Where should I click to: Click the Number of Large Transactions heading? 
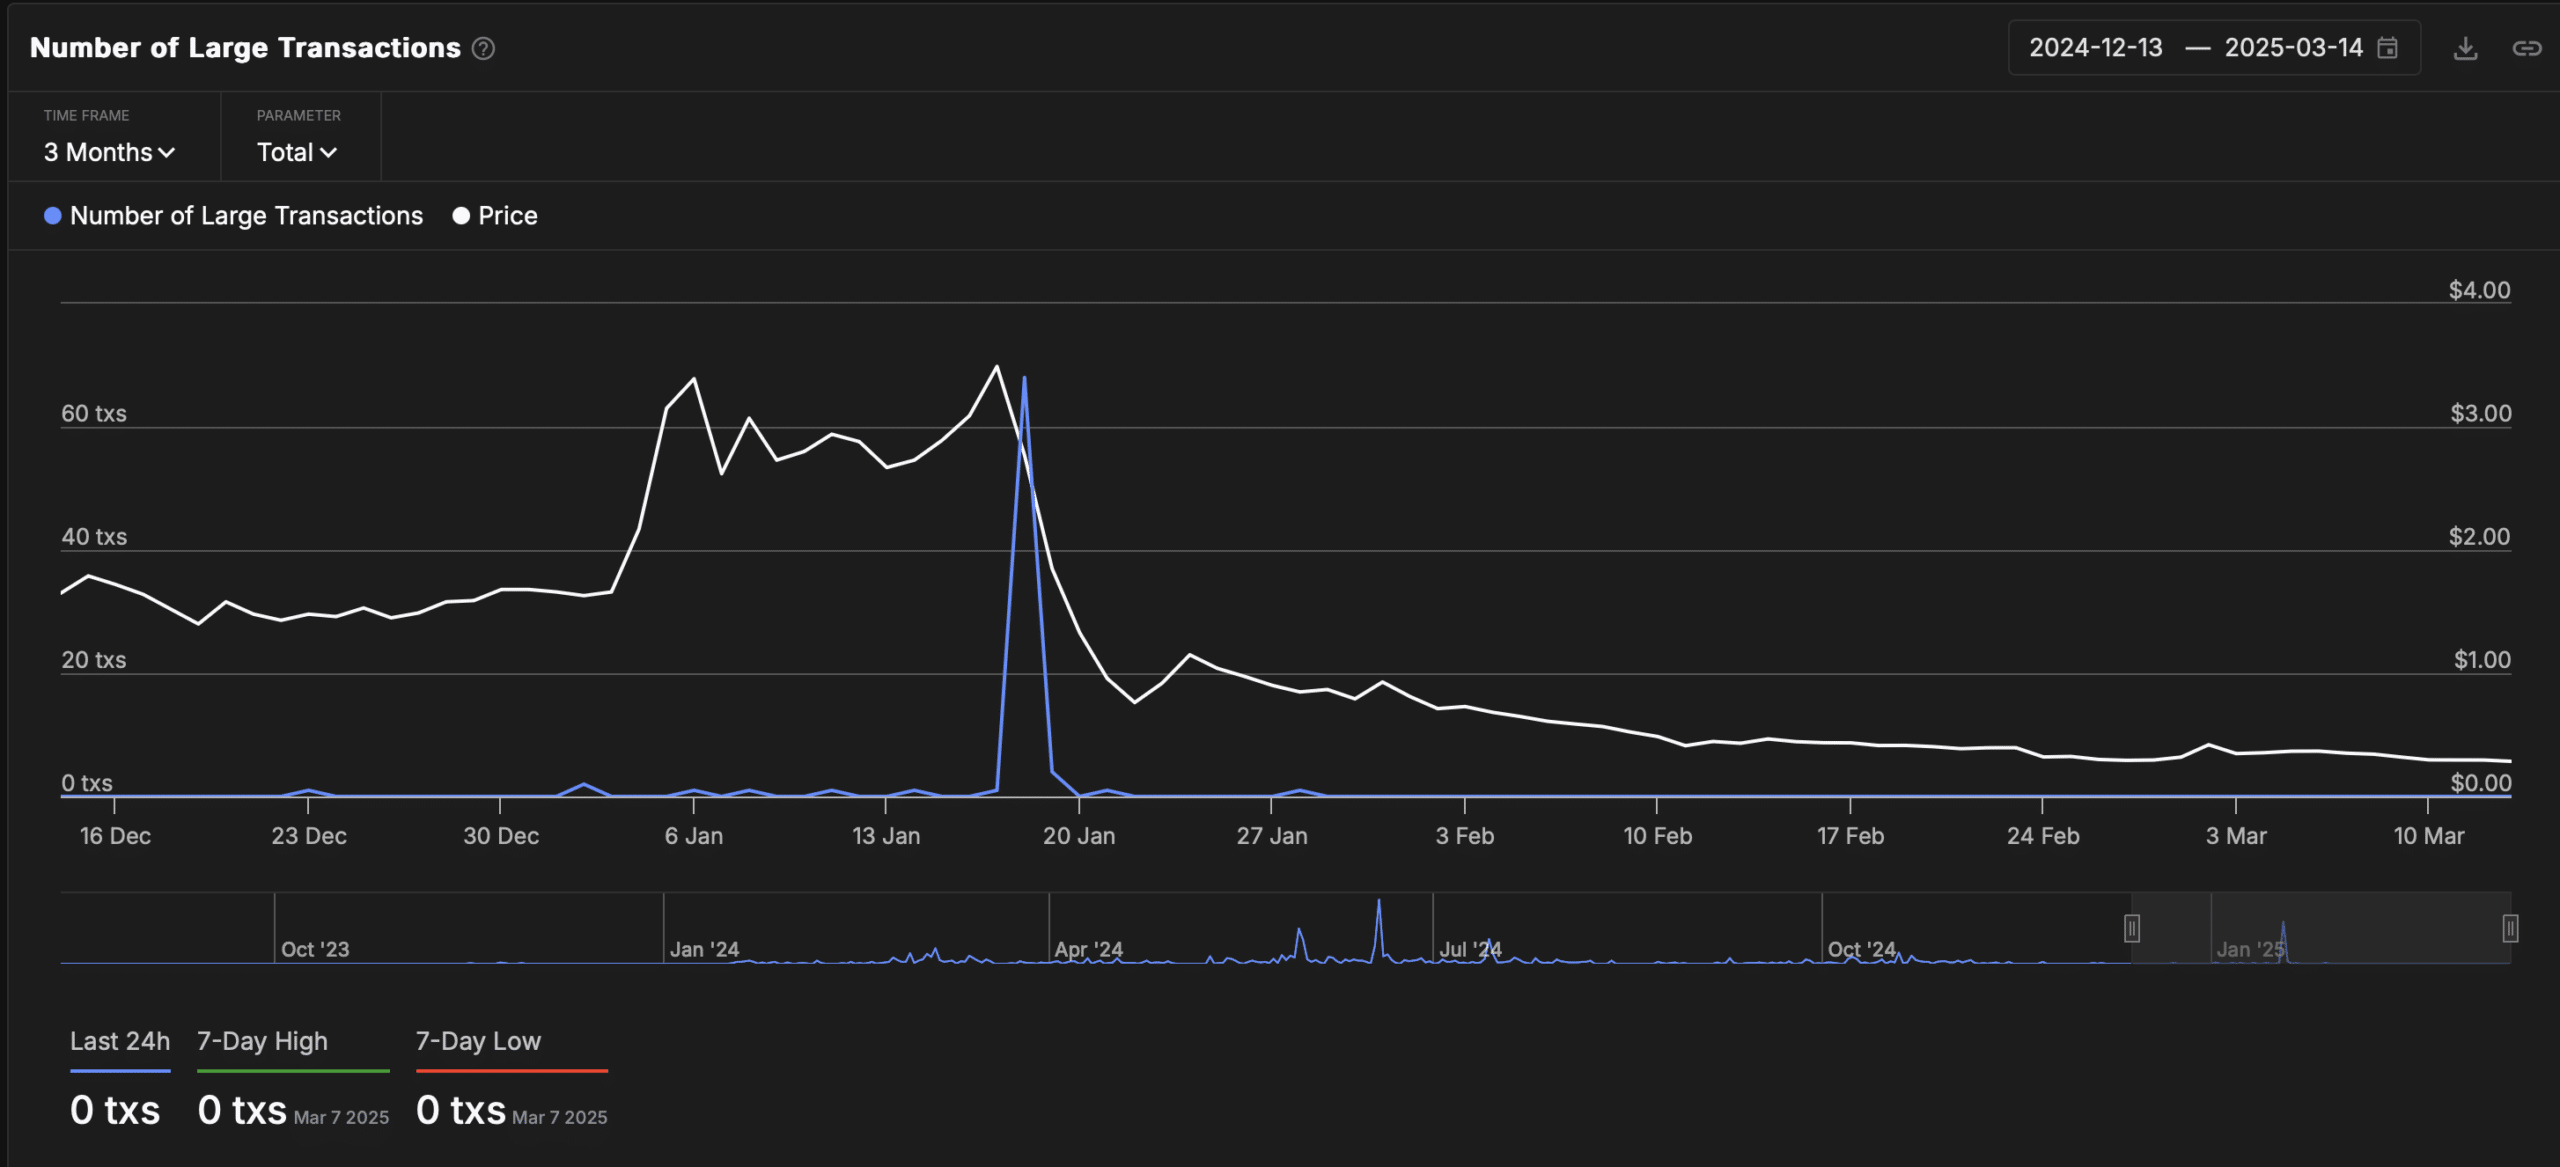point(245,48)
